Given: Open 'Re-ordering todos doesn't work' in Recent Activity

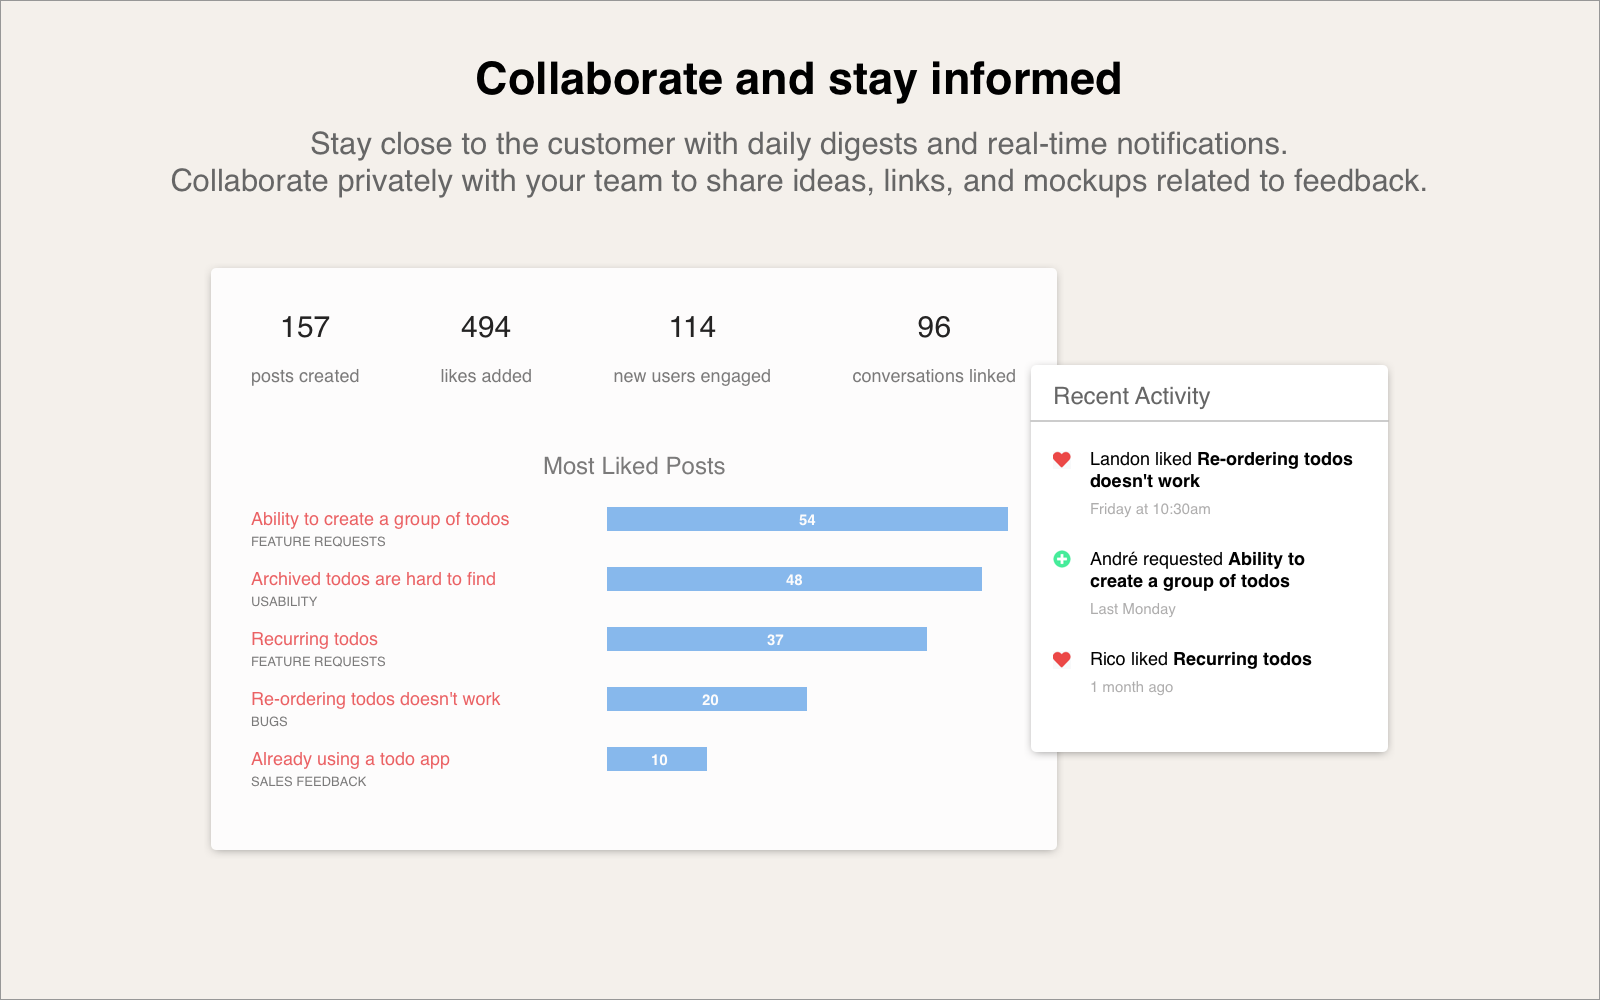Looking at the screenshot, I should (x=1274, y=459).
